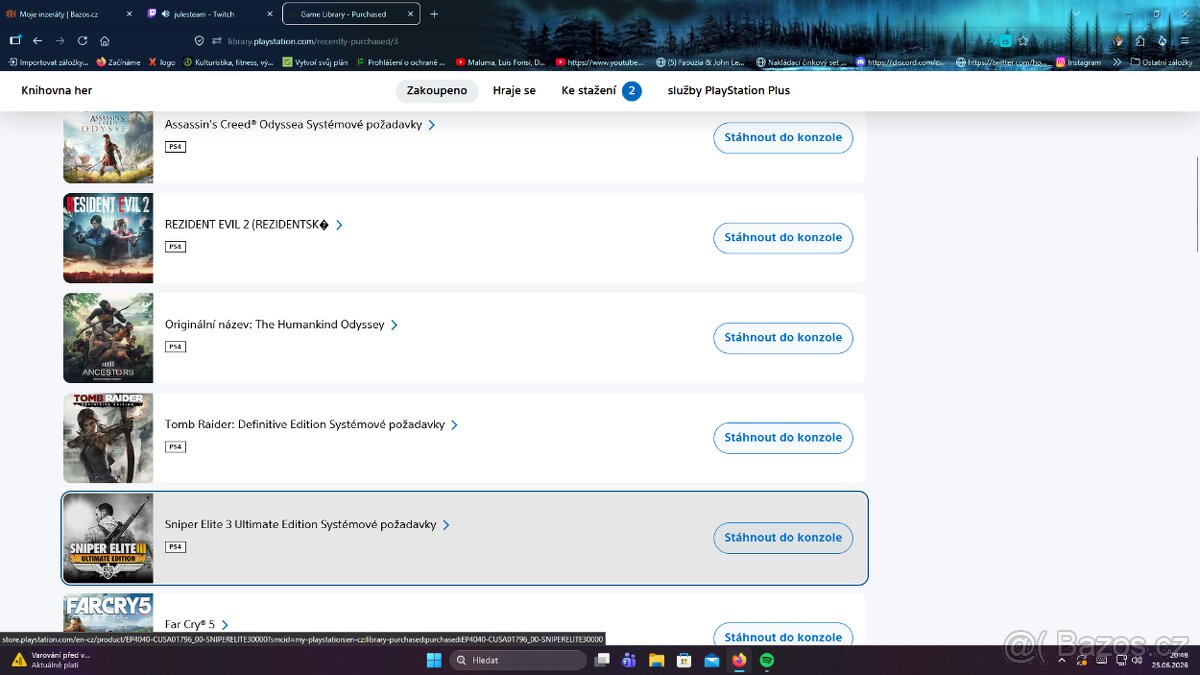This screenshot has width=1200, height=675.
Task: Expand chevron next to Tomb Raider title
Action: [x=454, y=425]
